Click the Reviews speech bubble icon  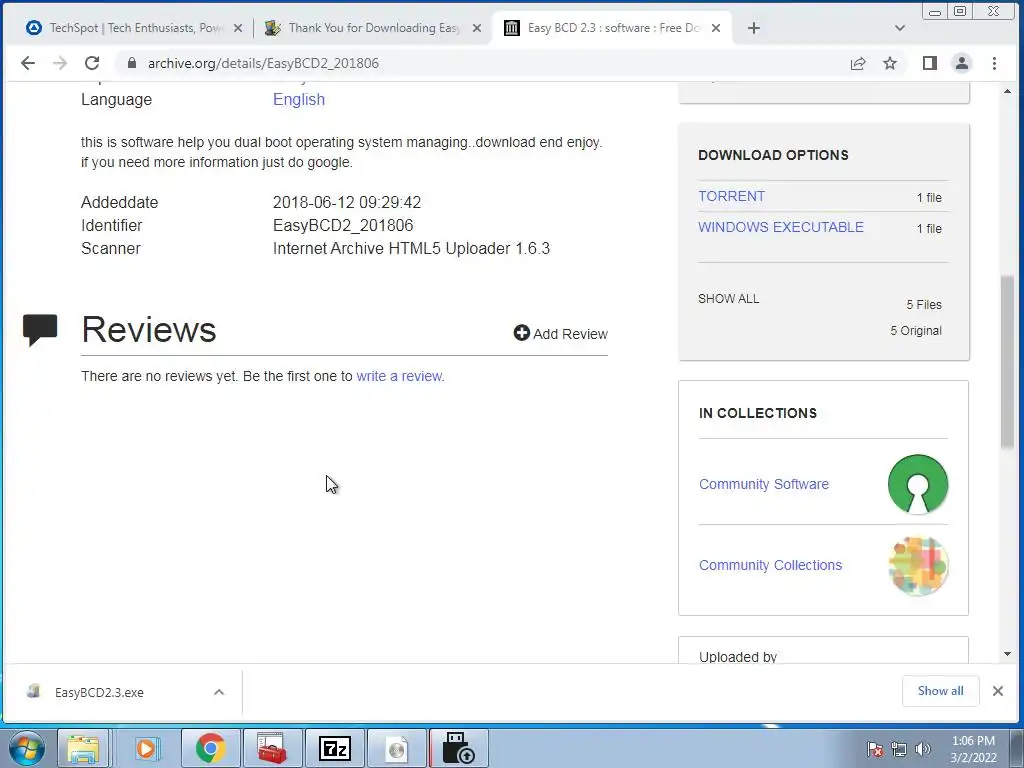click(40, 330)
